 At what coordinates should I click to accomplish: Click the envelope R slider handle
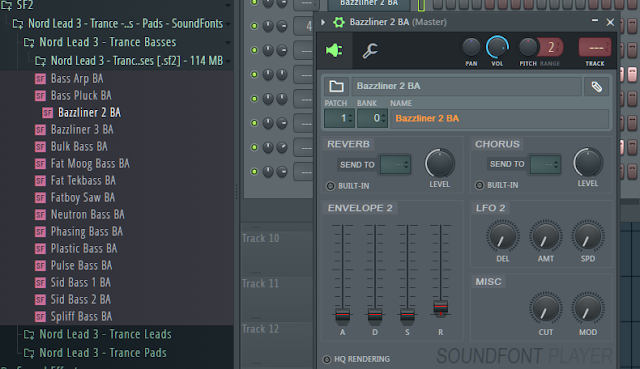[440, 307]
